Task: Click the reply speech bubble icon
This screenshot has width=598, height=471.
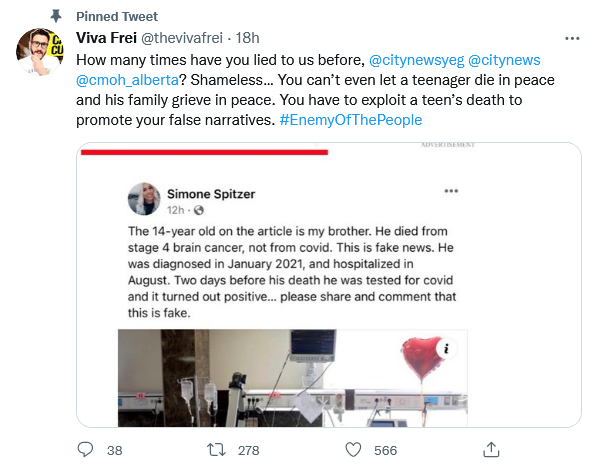Action: pos(85,450)
